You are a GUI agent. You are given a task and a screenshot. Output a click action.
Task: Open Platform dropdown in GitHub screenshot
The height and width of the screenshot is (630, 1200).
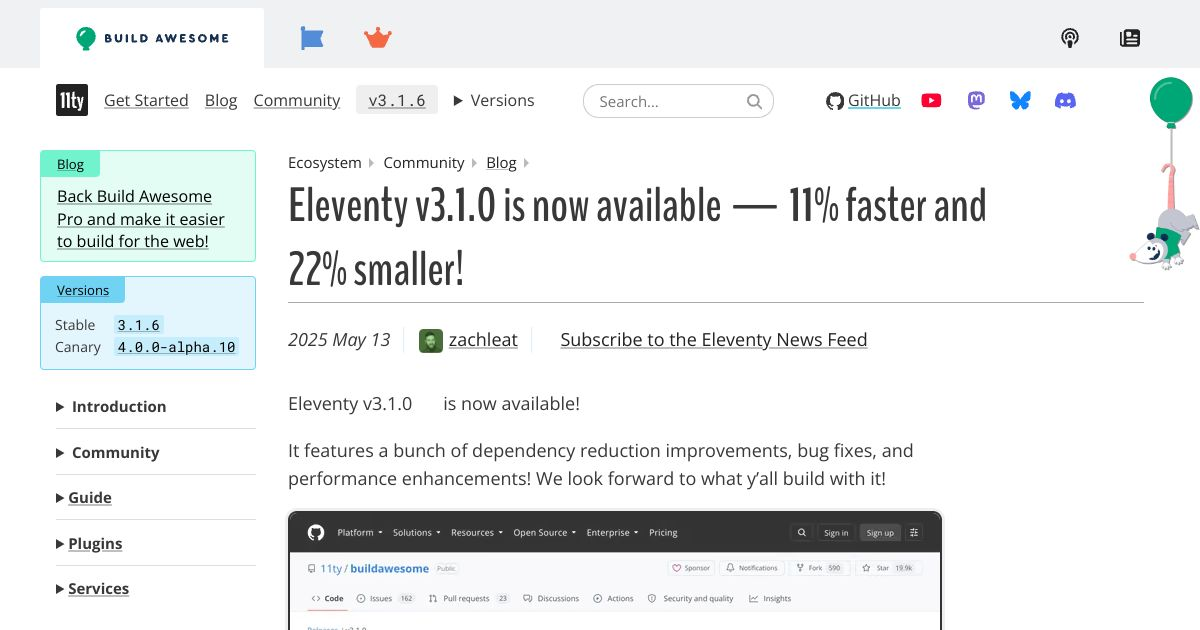click(359, 533)
